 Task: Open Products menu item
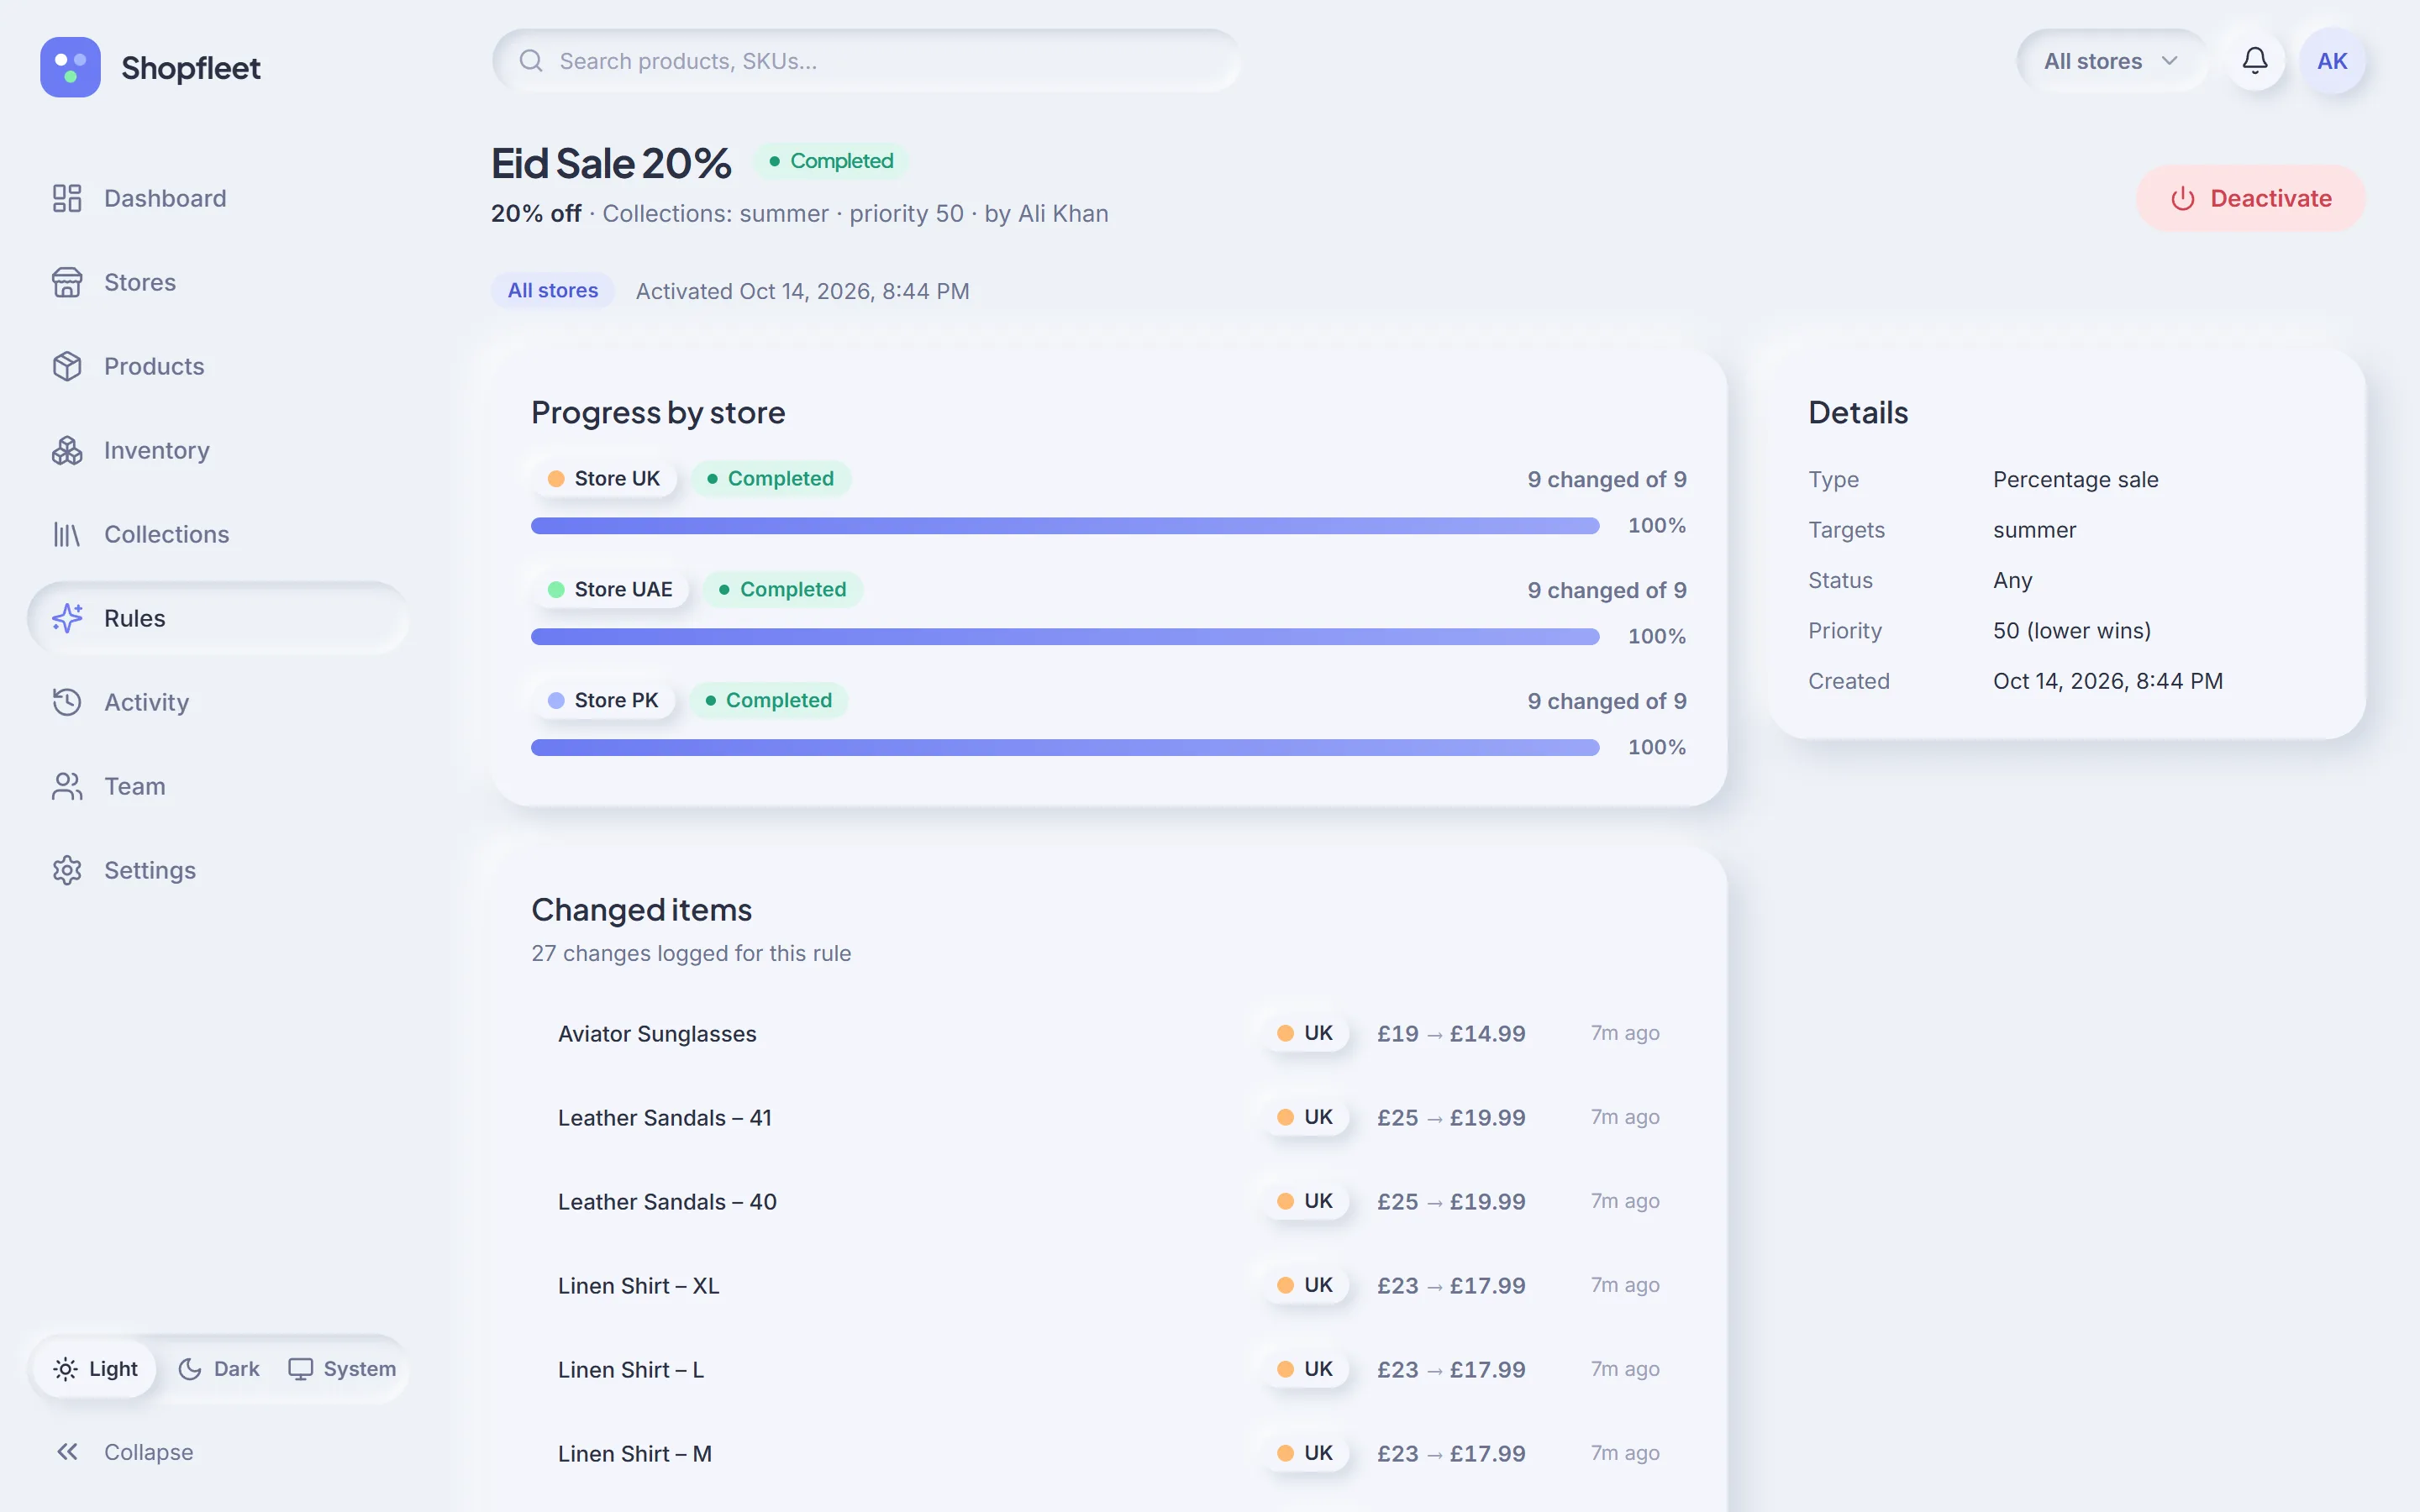click(218, 366)
